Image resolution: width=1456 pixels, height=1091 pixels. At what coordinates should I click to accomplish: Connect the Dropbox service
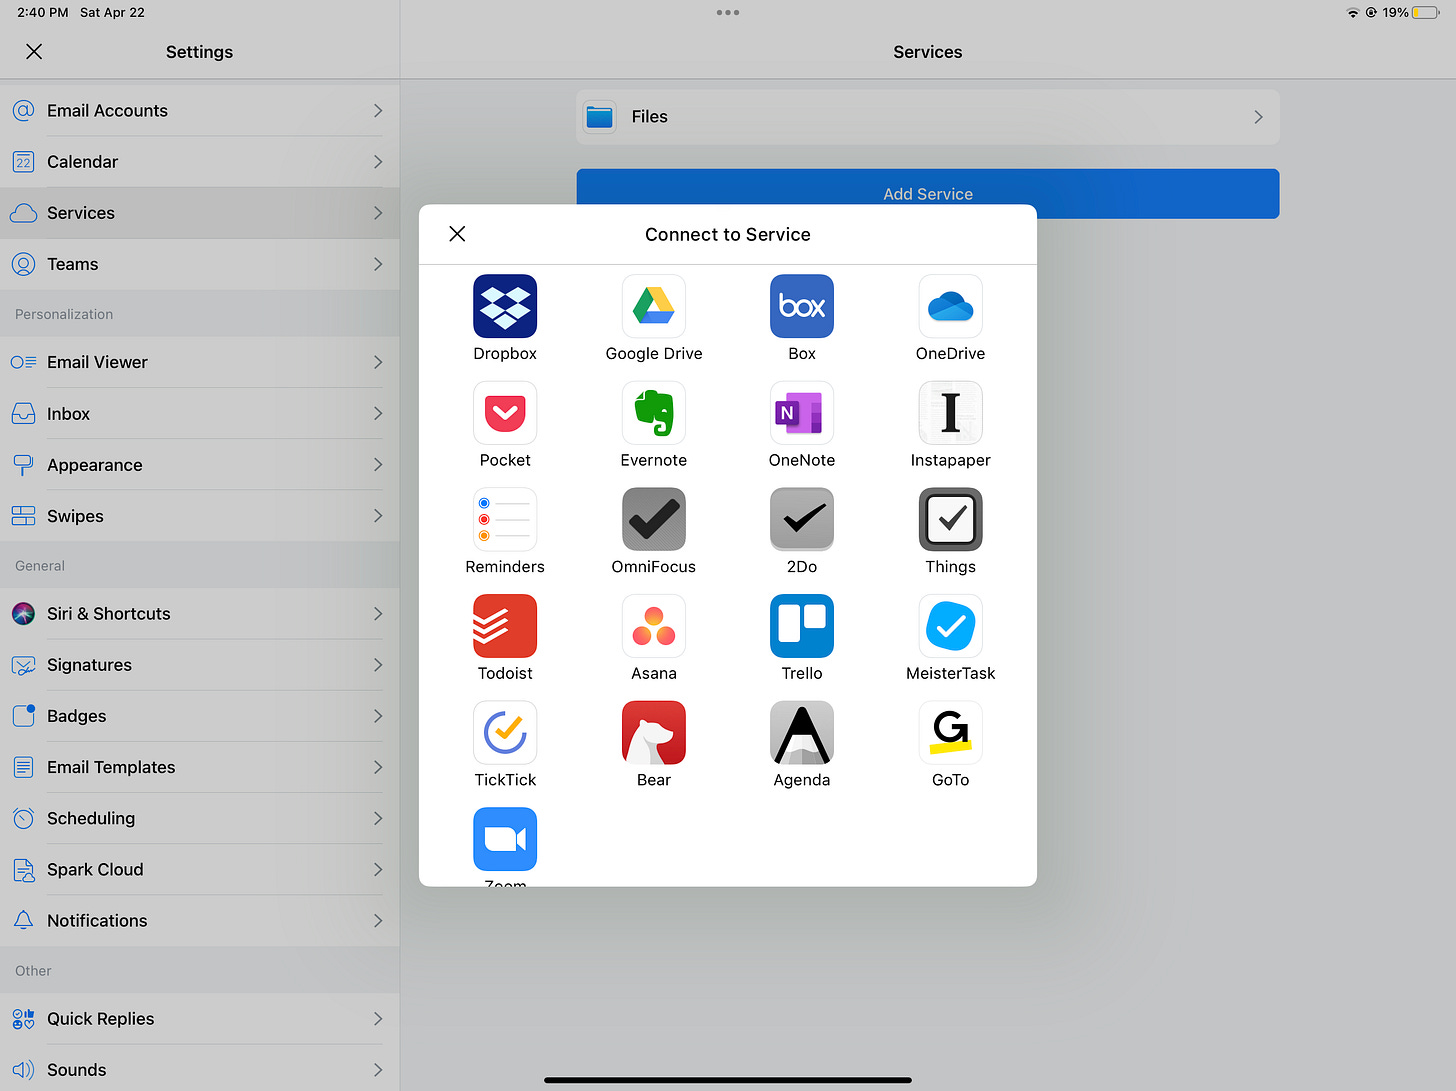click(505, 306)
